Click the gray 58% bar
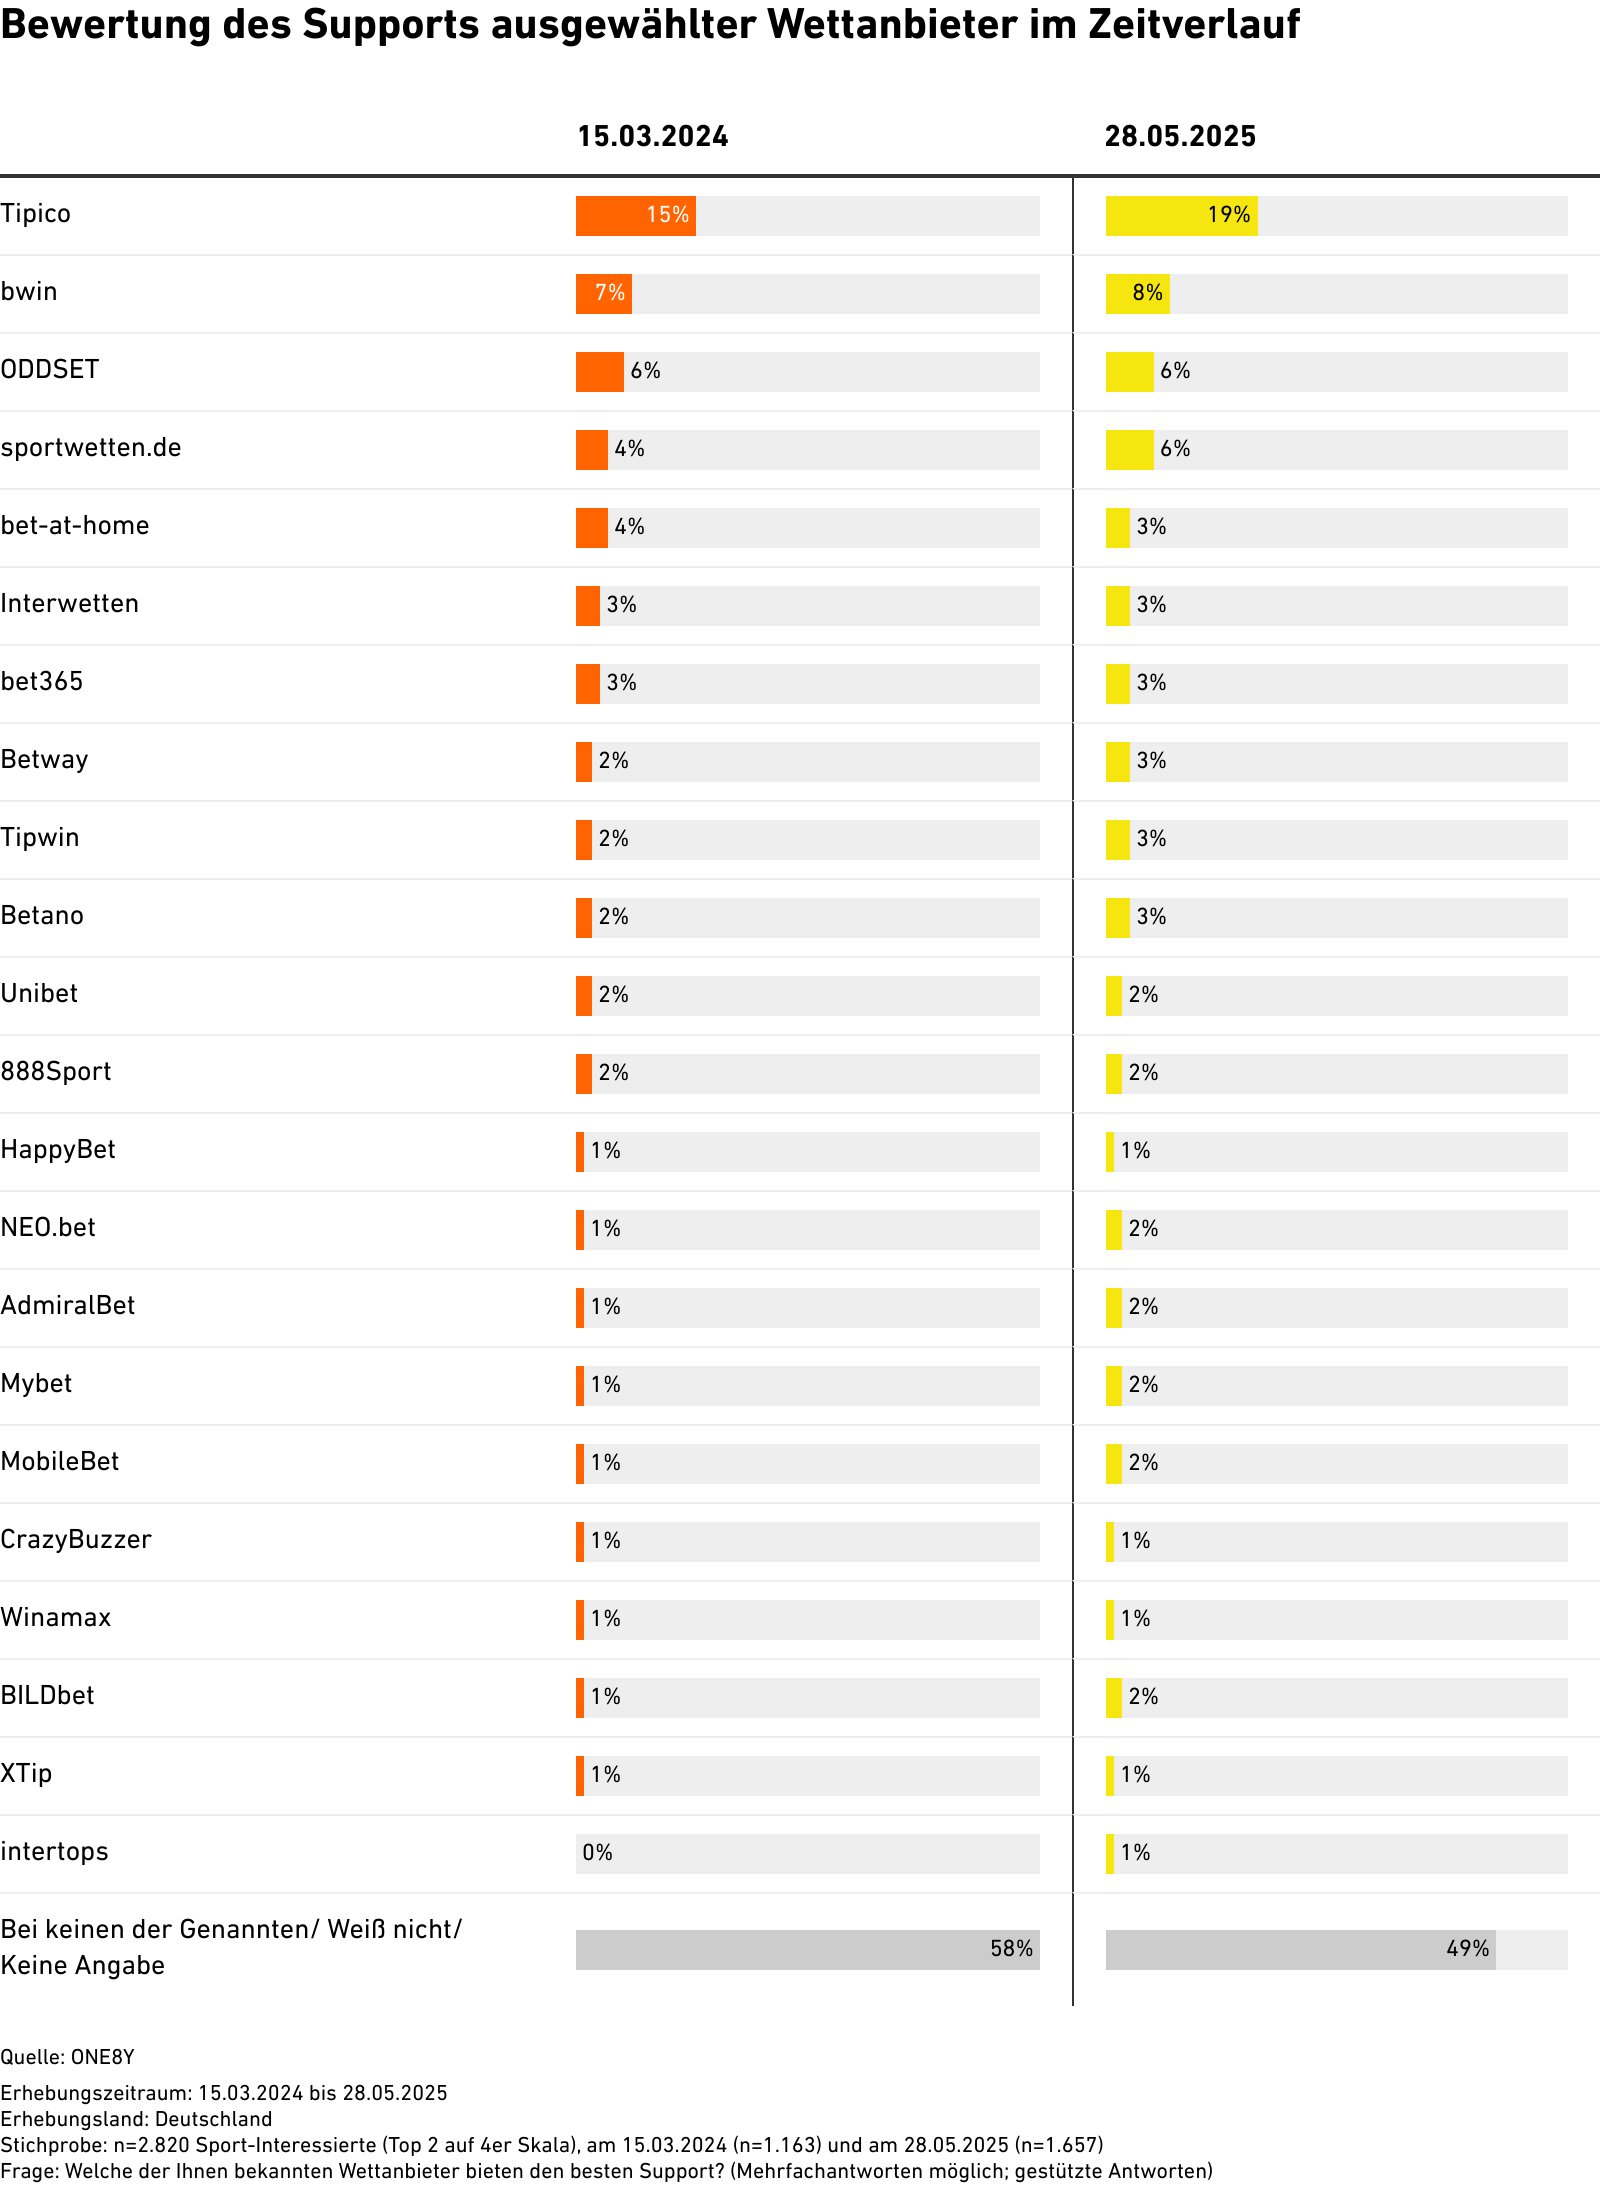1600x2186 pixels. (x=807, y=1949)
